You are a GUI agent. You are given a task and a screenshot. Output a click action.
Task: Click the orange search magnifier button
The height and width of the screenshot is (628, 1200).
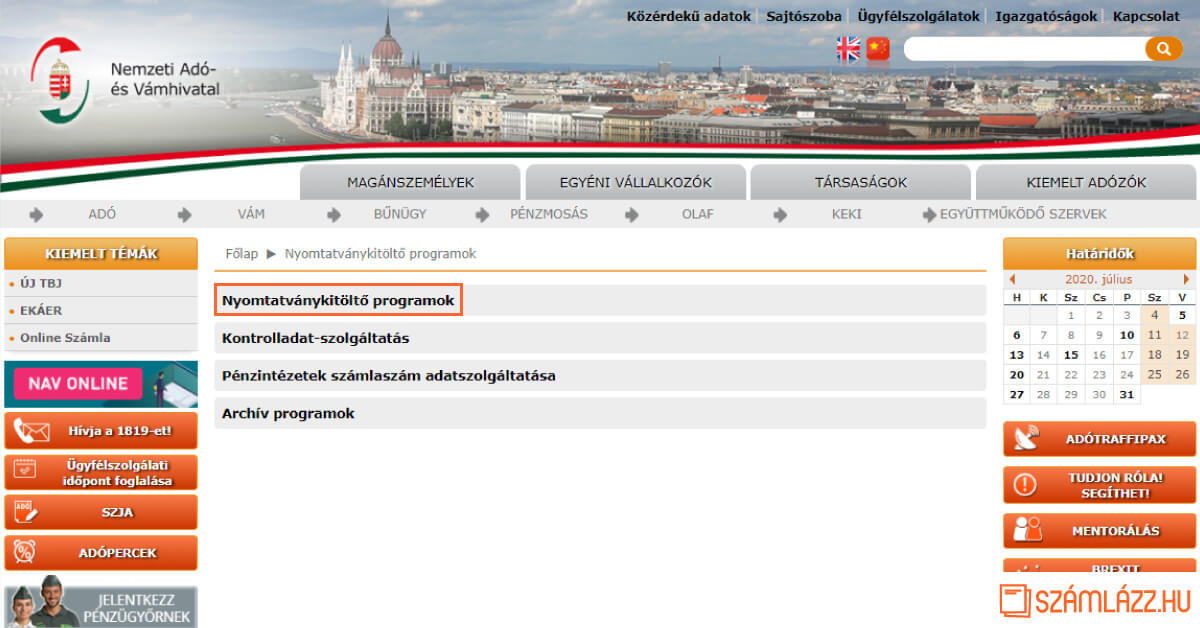[1163, 48]
